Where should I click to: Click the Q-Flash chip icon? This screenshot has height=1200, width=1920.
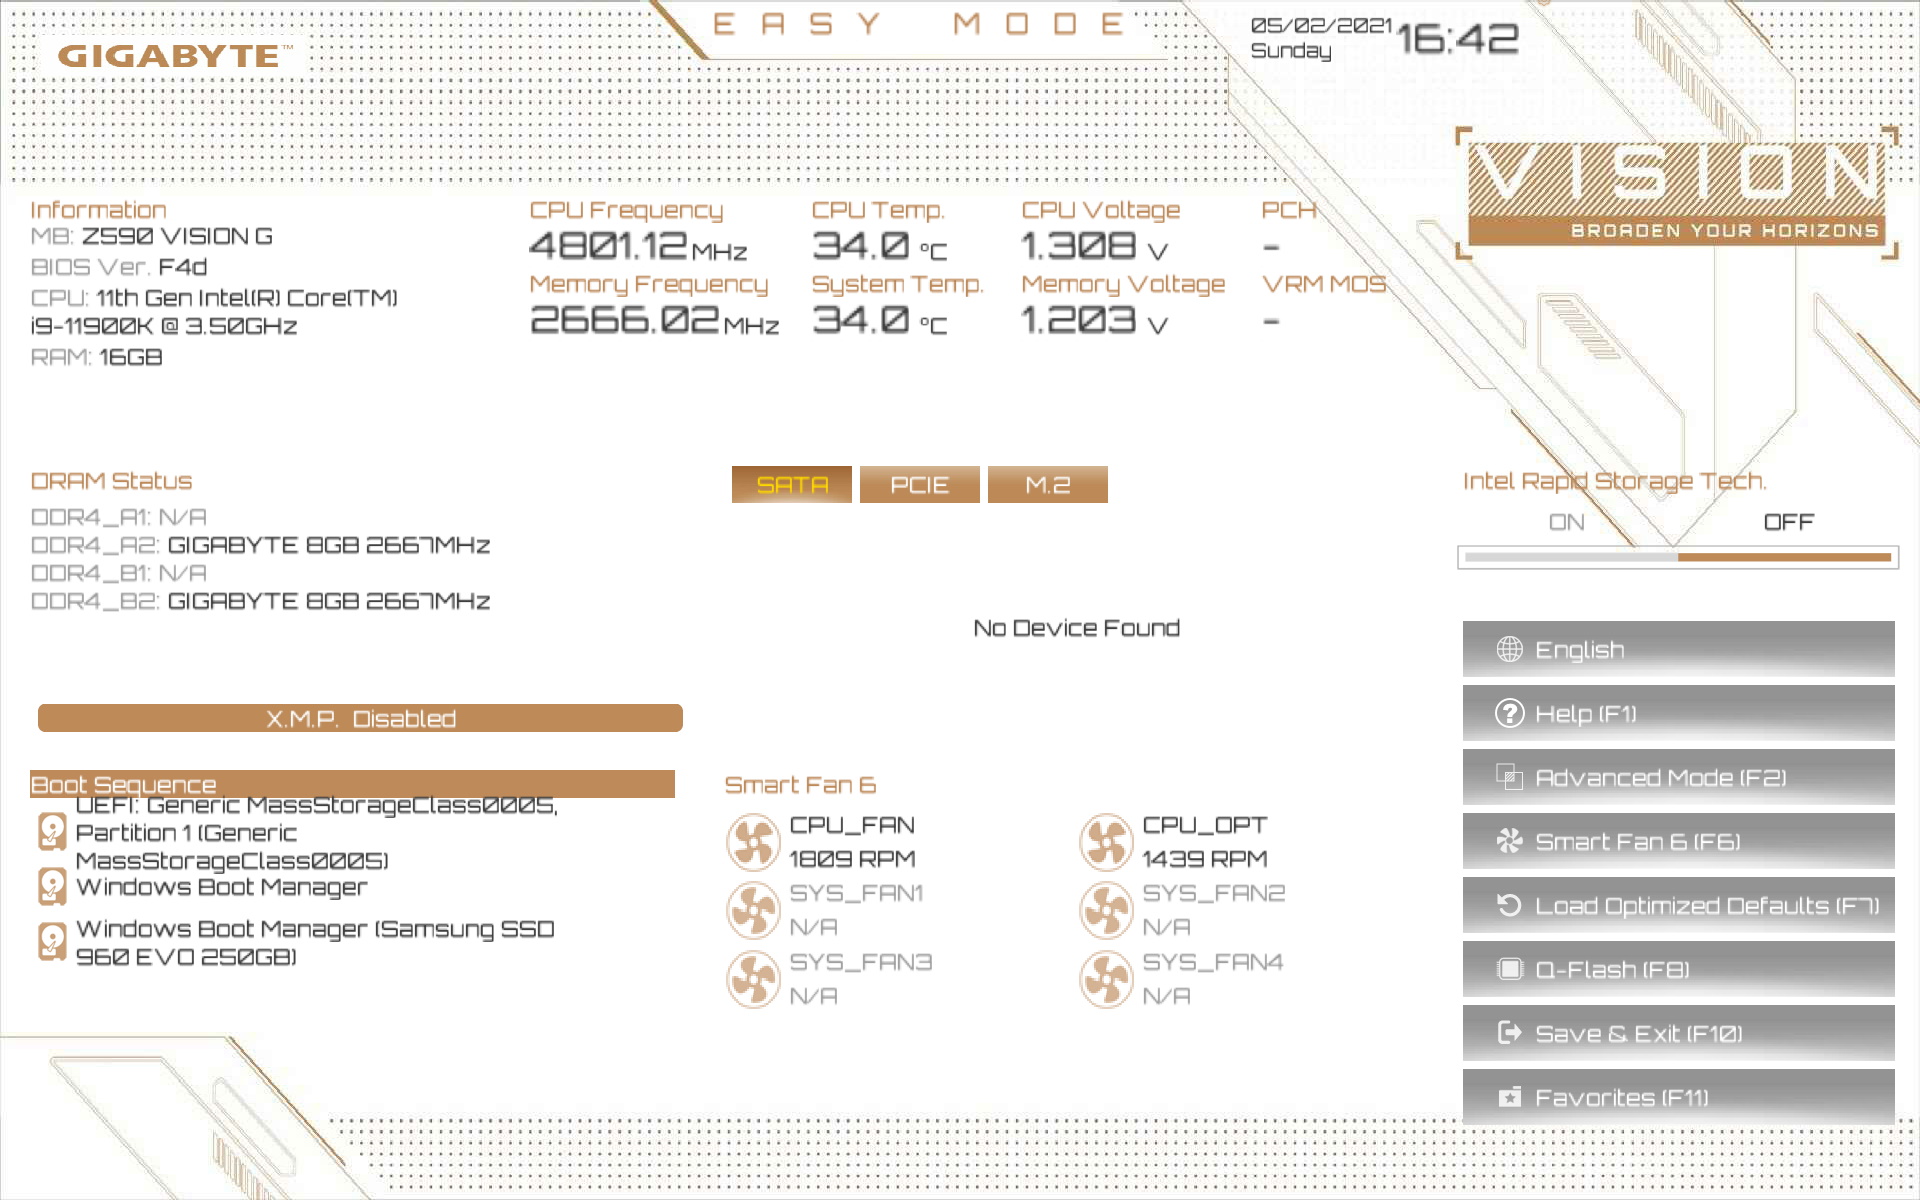pos(1509,969)
